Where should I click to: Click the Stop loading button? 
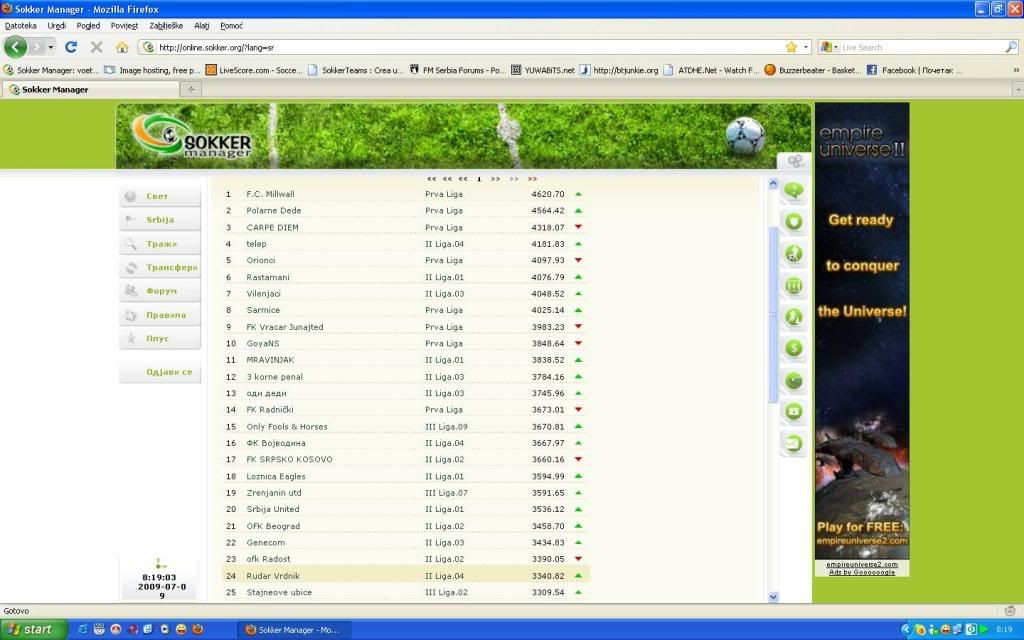click(97, 47)
